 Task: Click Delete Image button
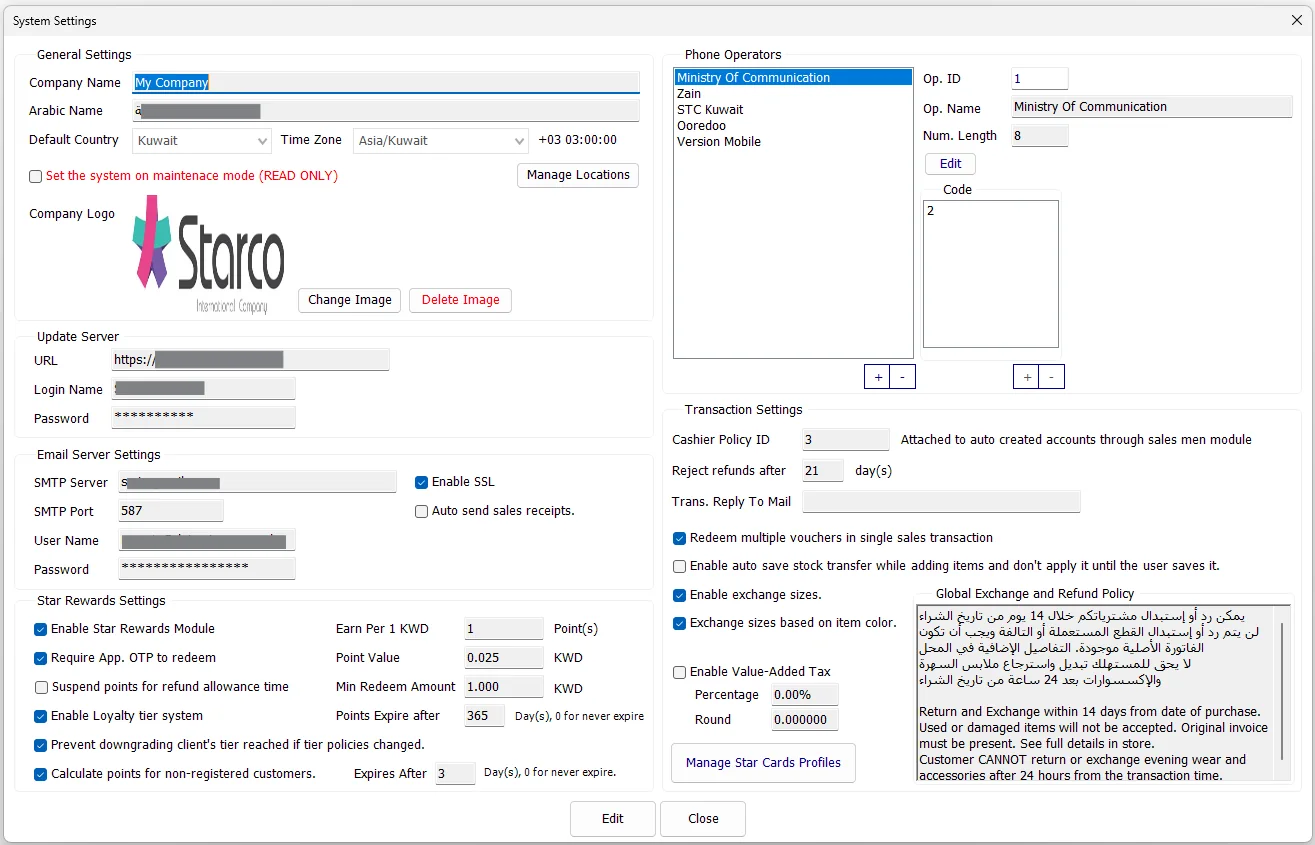460,300
